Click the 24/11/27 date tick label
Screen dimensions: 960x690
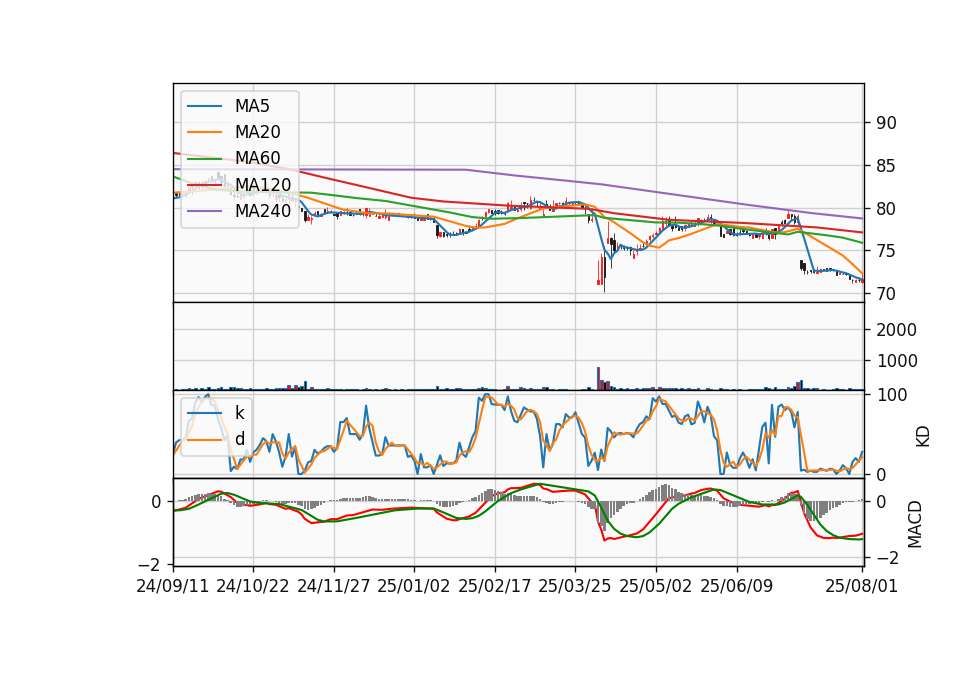pyautogui.click(x=334, y=586)
